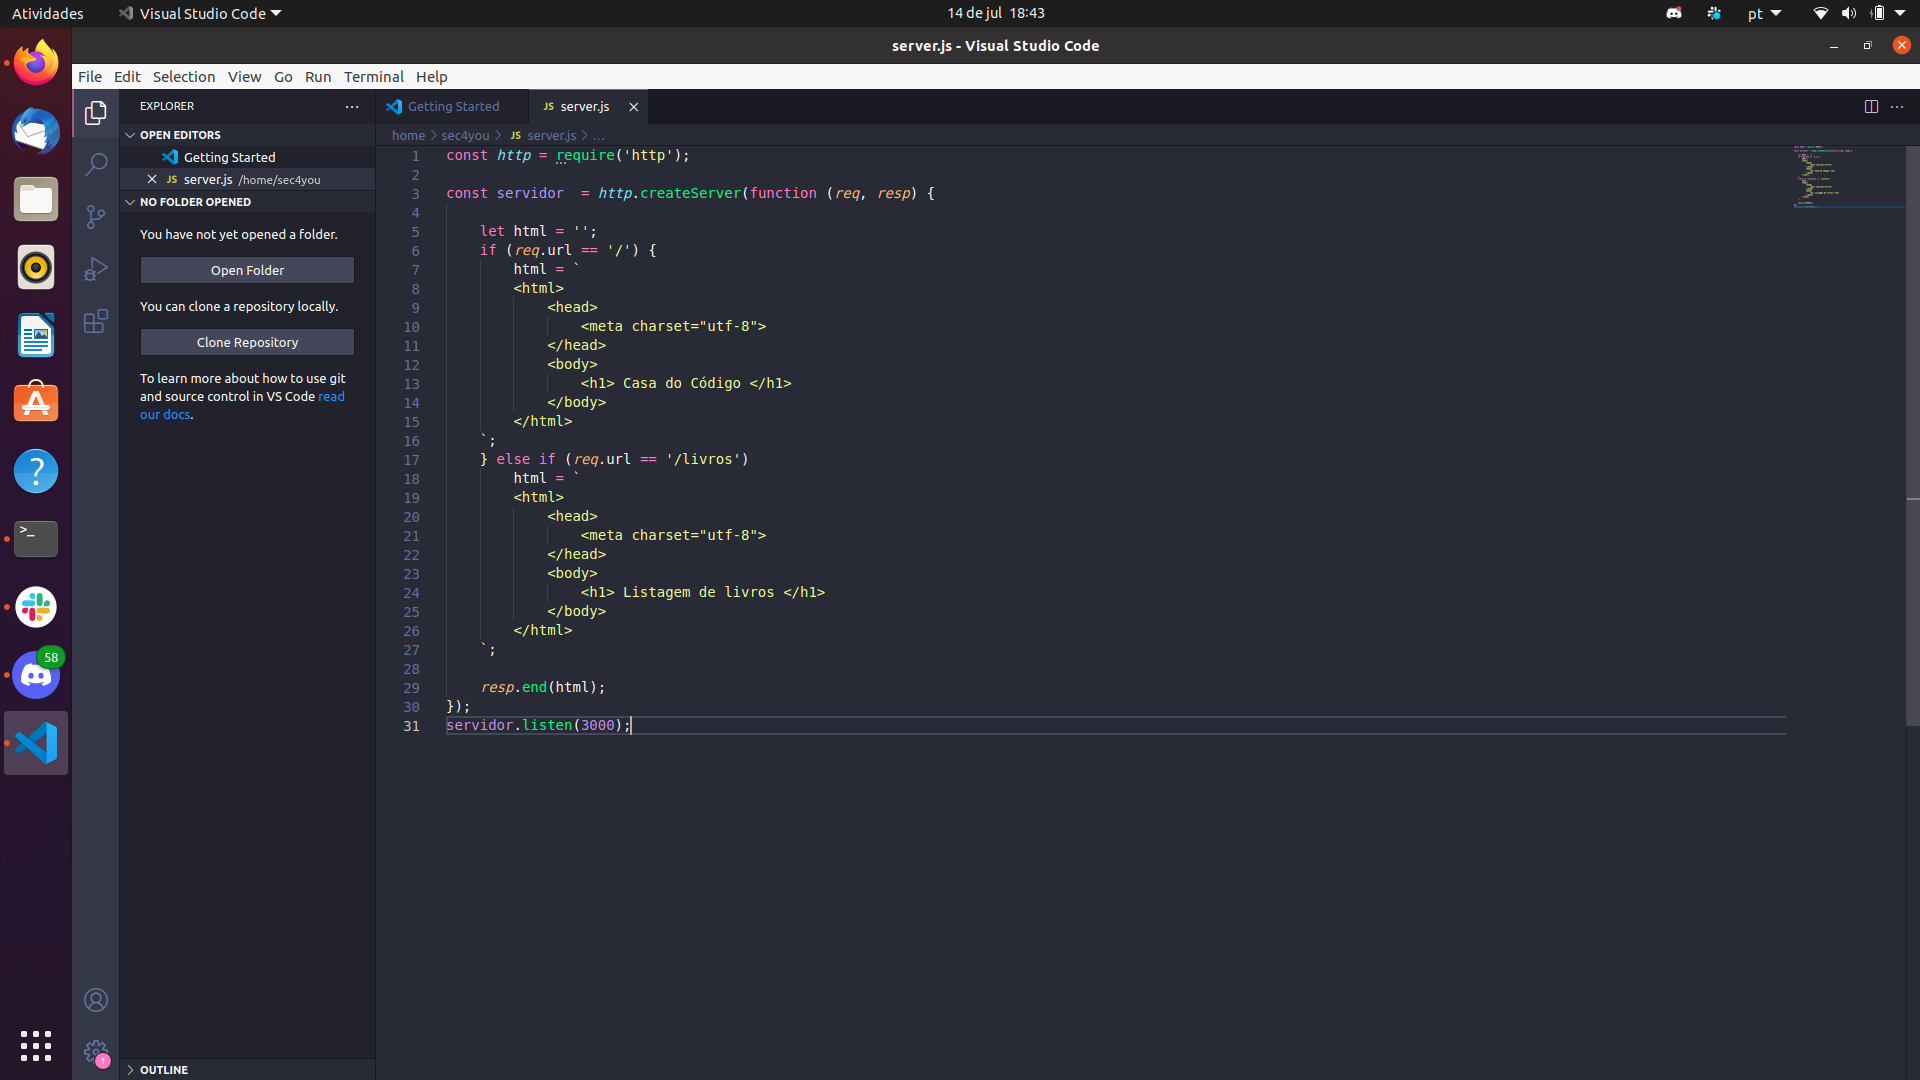Click the Clone Repository button
The image size is (1920, 1080).
coord(248,342)
